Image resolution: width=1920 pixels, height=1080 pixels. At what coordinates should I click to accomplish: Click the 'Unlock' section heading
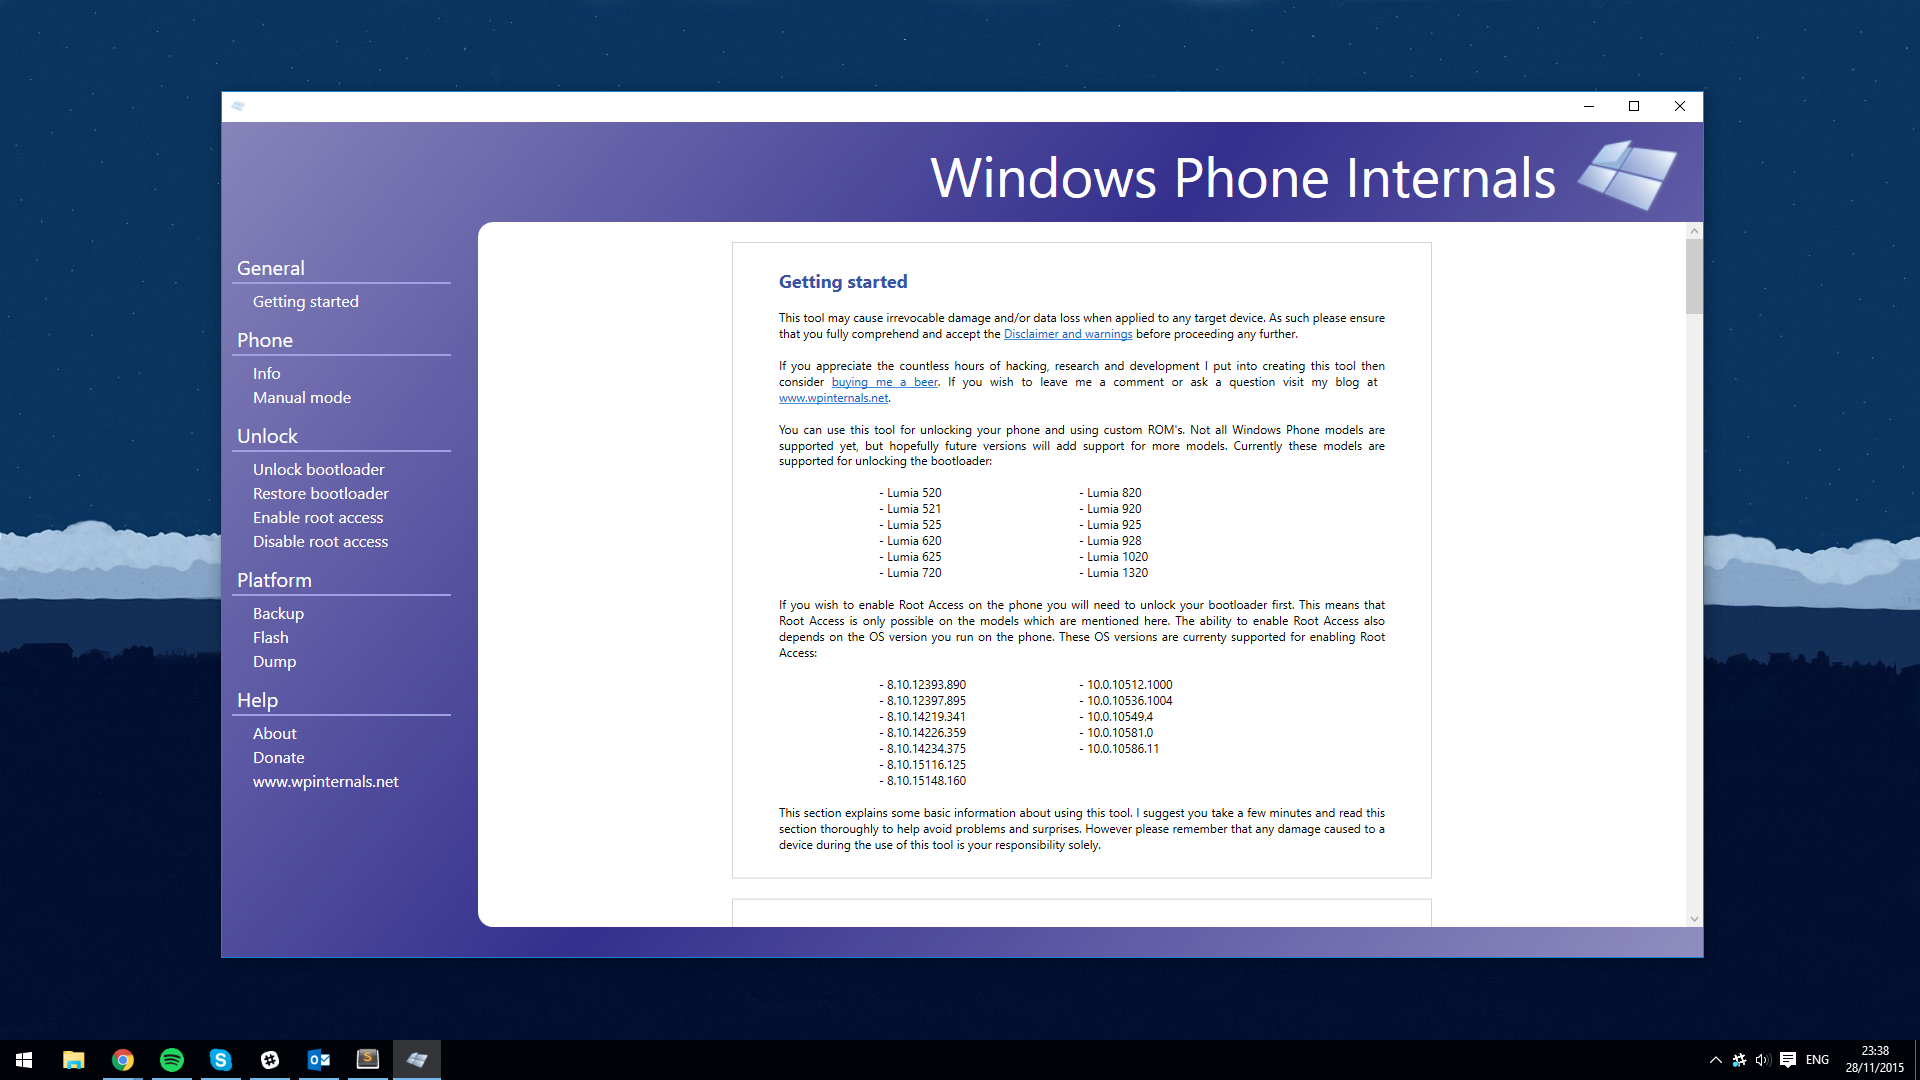[x=267, y=436]
